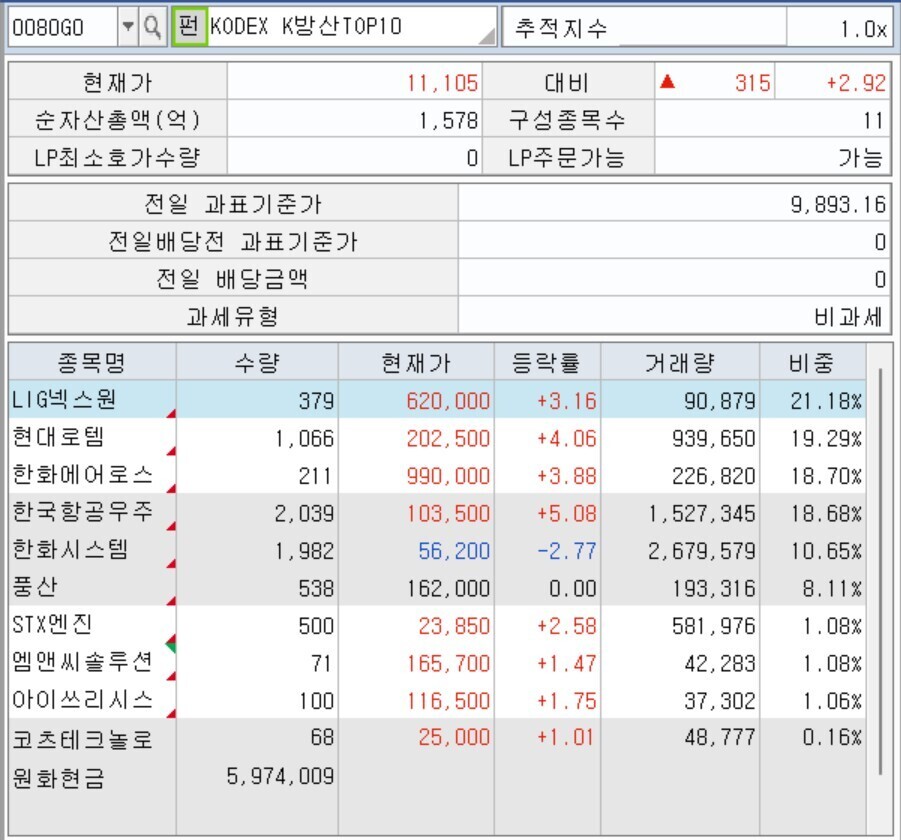Click the change rate +2.92 value
The width and height of the screenshot is (901, 840).
tap(856, 83)
